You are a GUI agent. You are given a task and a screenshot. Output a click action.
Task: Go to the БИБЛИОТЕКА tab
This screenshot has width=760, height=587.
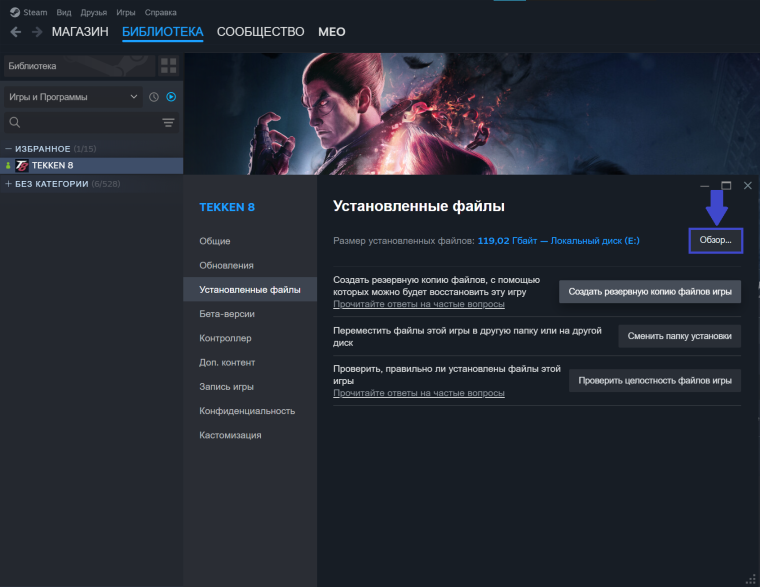coord(162,32)
